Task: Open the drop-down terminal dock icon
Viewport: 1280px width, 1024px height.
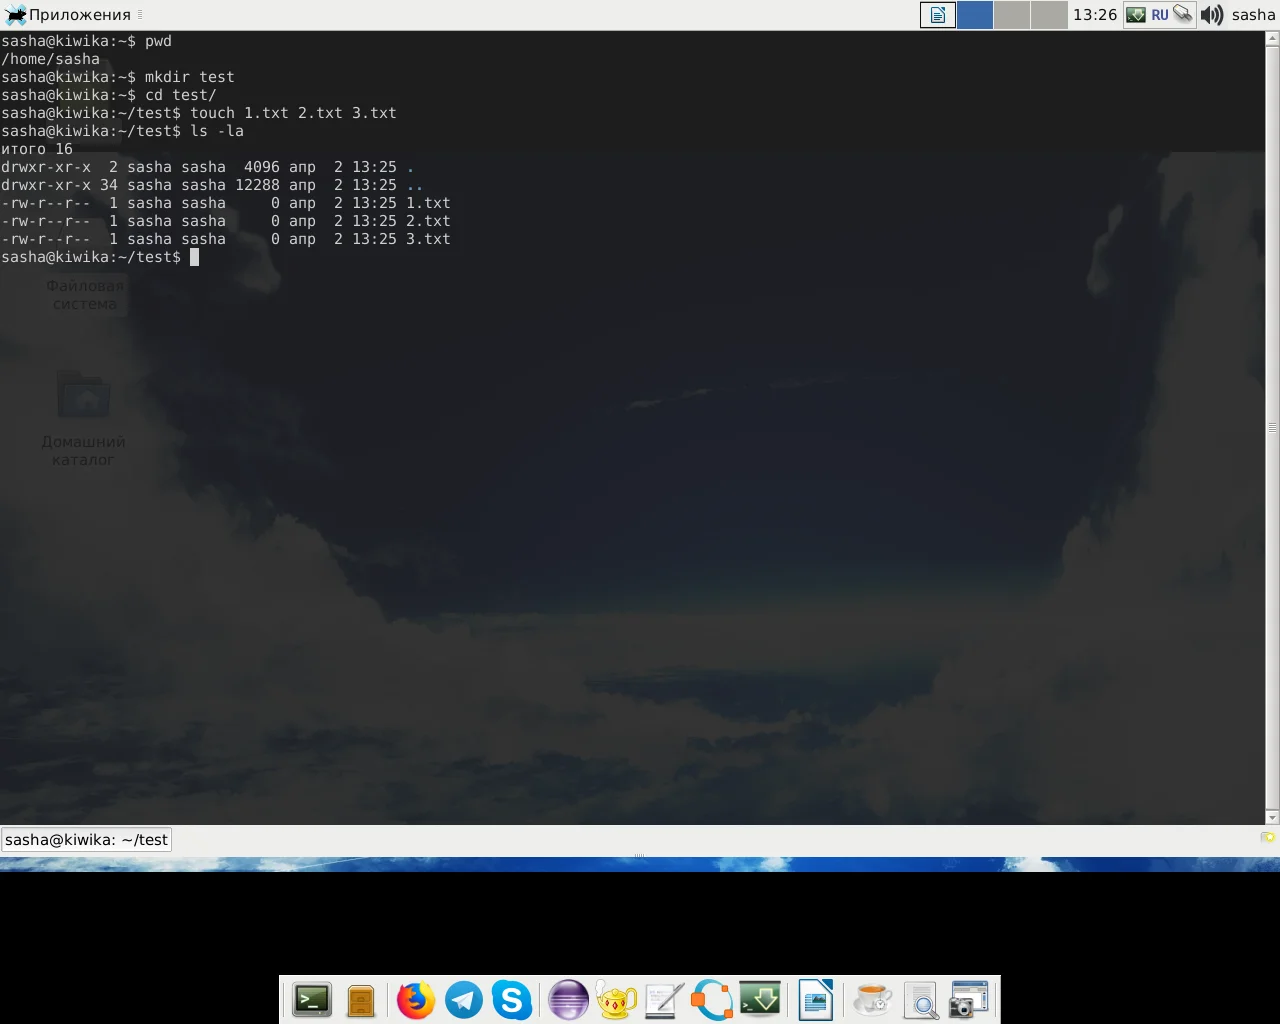Action: coord(760,1000)
